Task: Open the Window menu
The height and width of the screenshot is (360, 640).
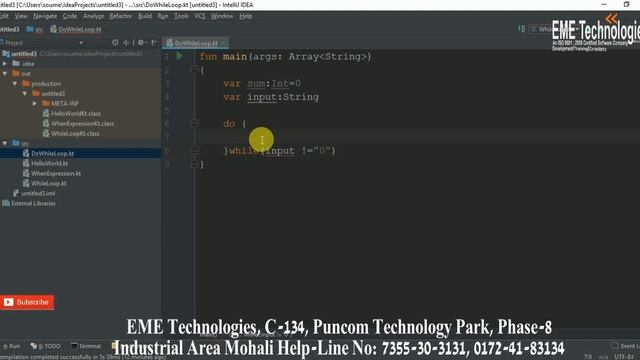Action: (x=222, y=16)
